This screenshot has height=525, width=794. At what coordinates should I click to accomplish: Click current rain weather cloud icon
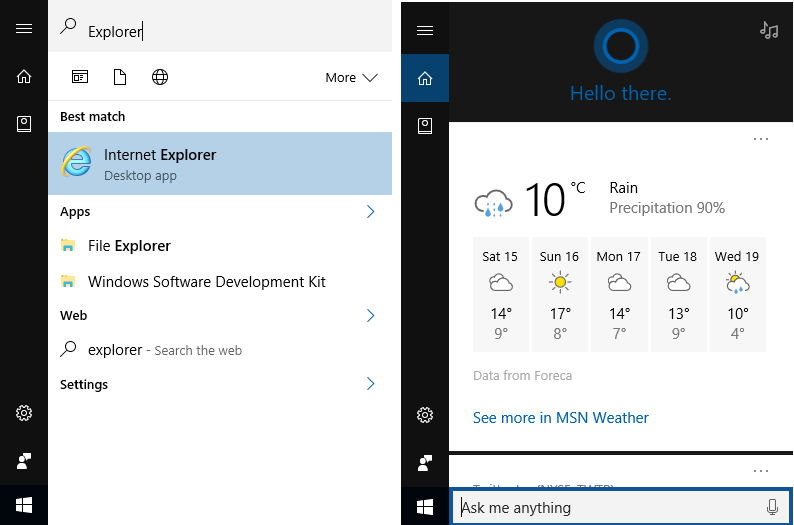[x=493, y=203]
